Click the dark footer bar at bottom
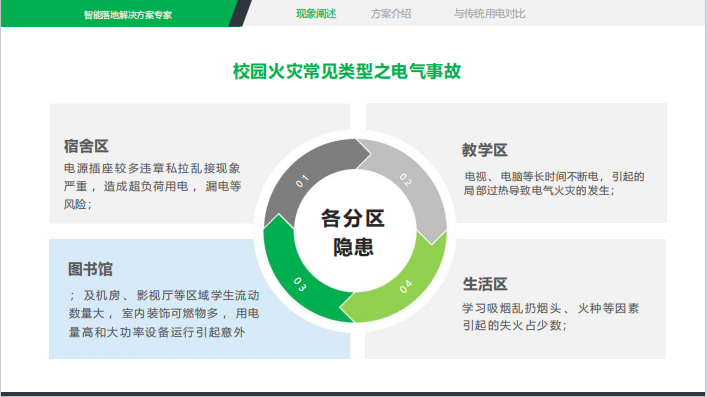 click(354, 394)
